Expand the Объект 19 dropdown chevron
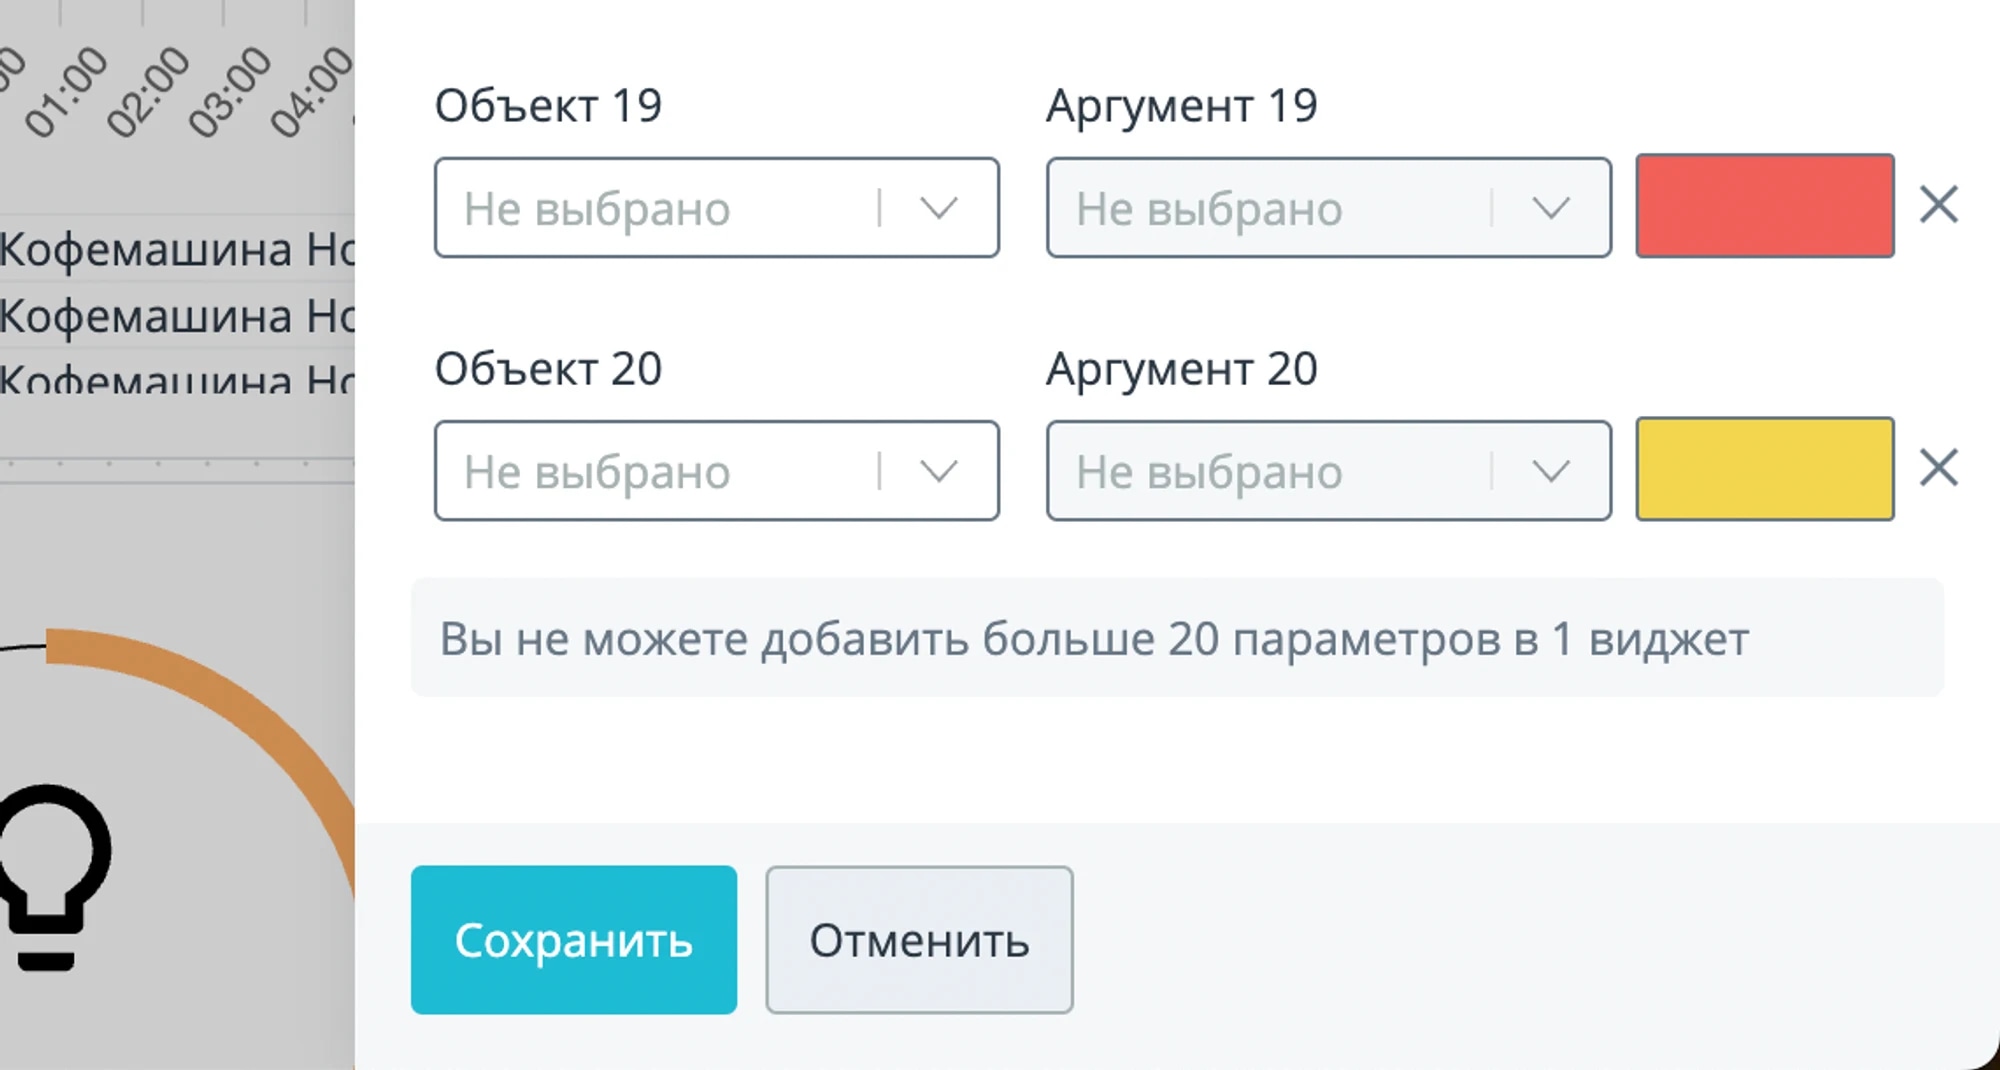The height and width of the screenshot is (1070, 2000). pyautogui.click(x=938, y=208)
